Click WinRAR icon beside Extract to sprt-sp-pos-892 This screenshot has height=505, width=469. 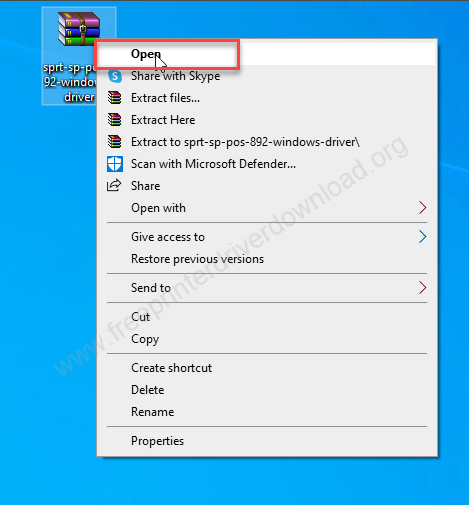click(115, 142)
